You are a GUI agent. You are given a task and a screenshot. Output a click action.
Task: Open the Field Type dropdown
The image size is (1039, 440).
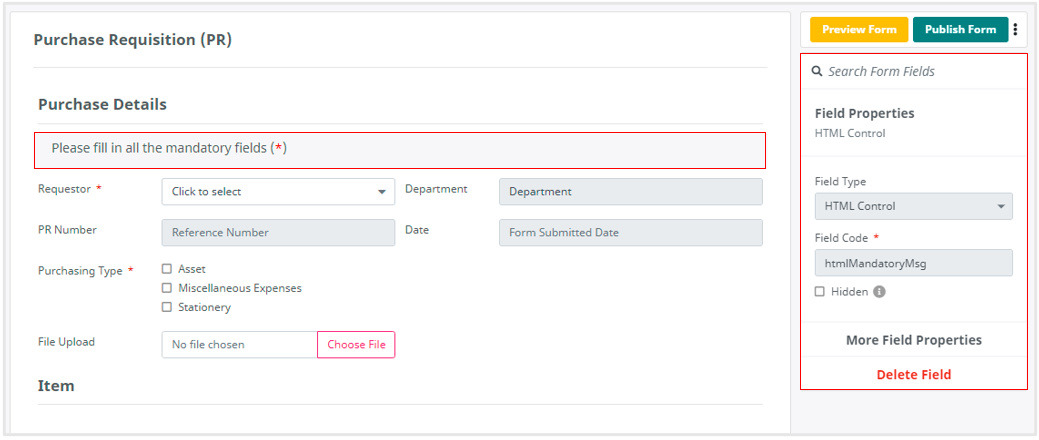(x=913, y=206)
